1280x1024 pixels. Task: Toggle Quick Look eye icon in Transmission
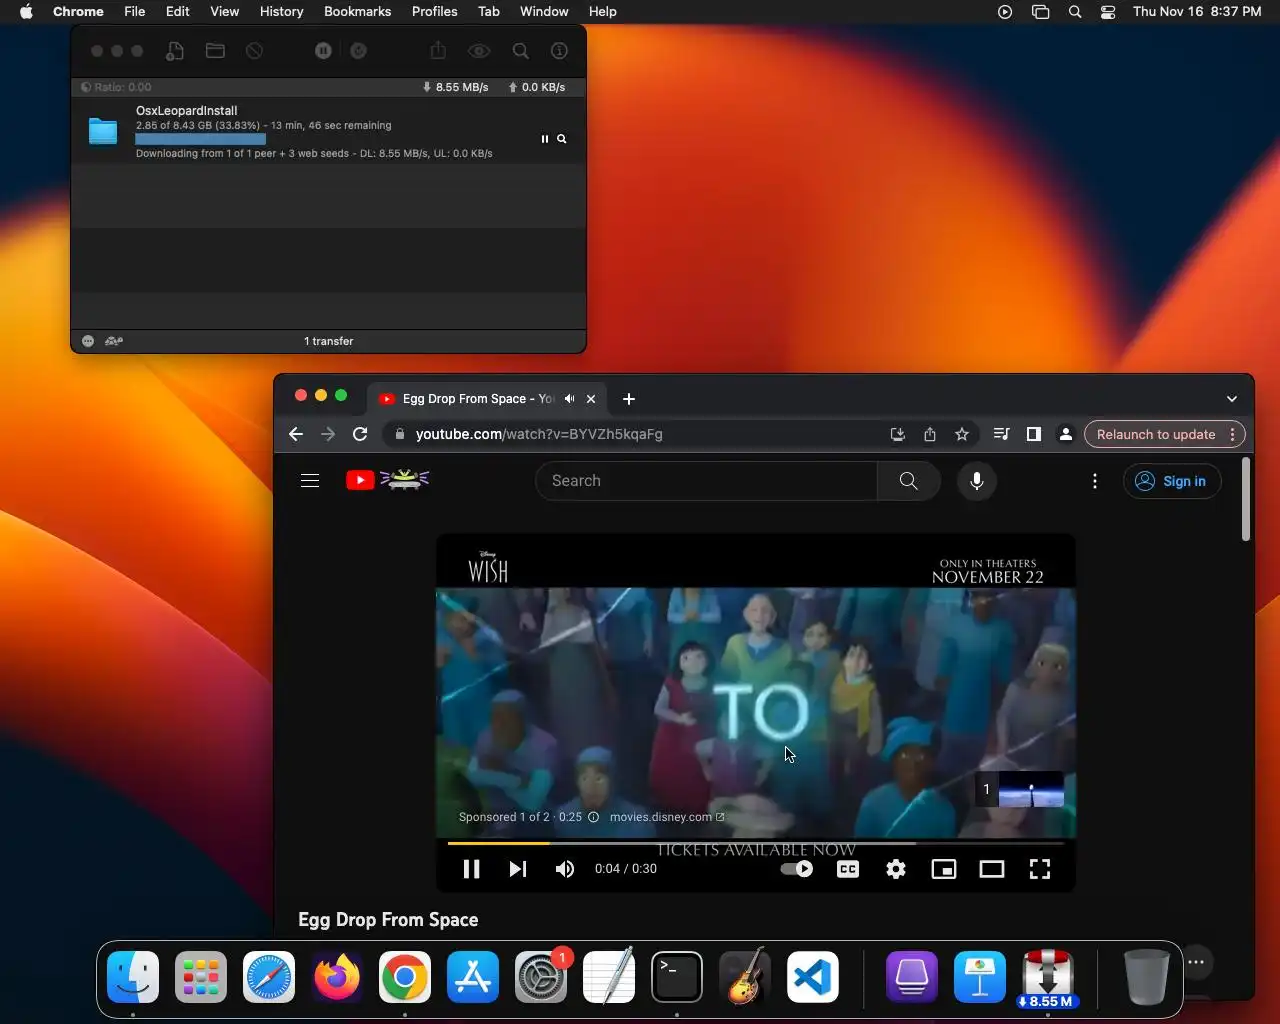(x=479, y=51)
